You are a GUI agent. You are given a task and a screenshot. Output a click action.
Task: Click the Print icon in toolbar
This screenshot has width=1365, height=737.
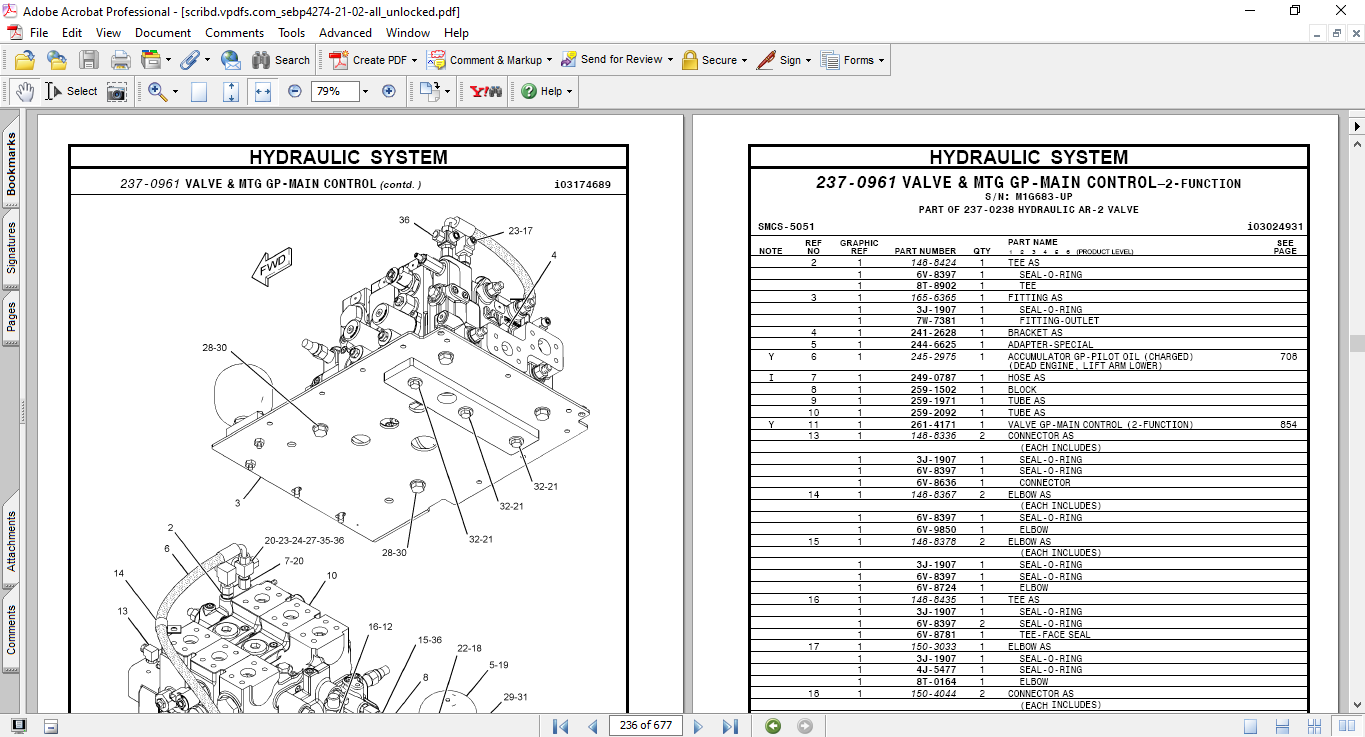121,60
